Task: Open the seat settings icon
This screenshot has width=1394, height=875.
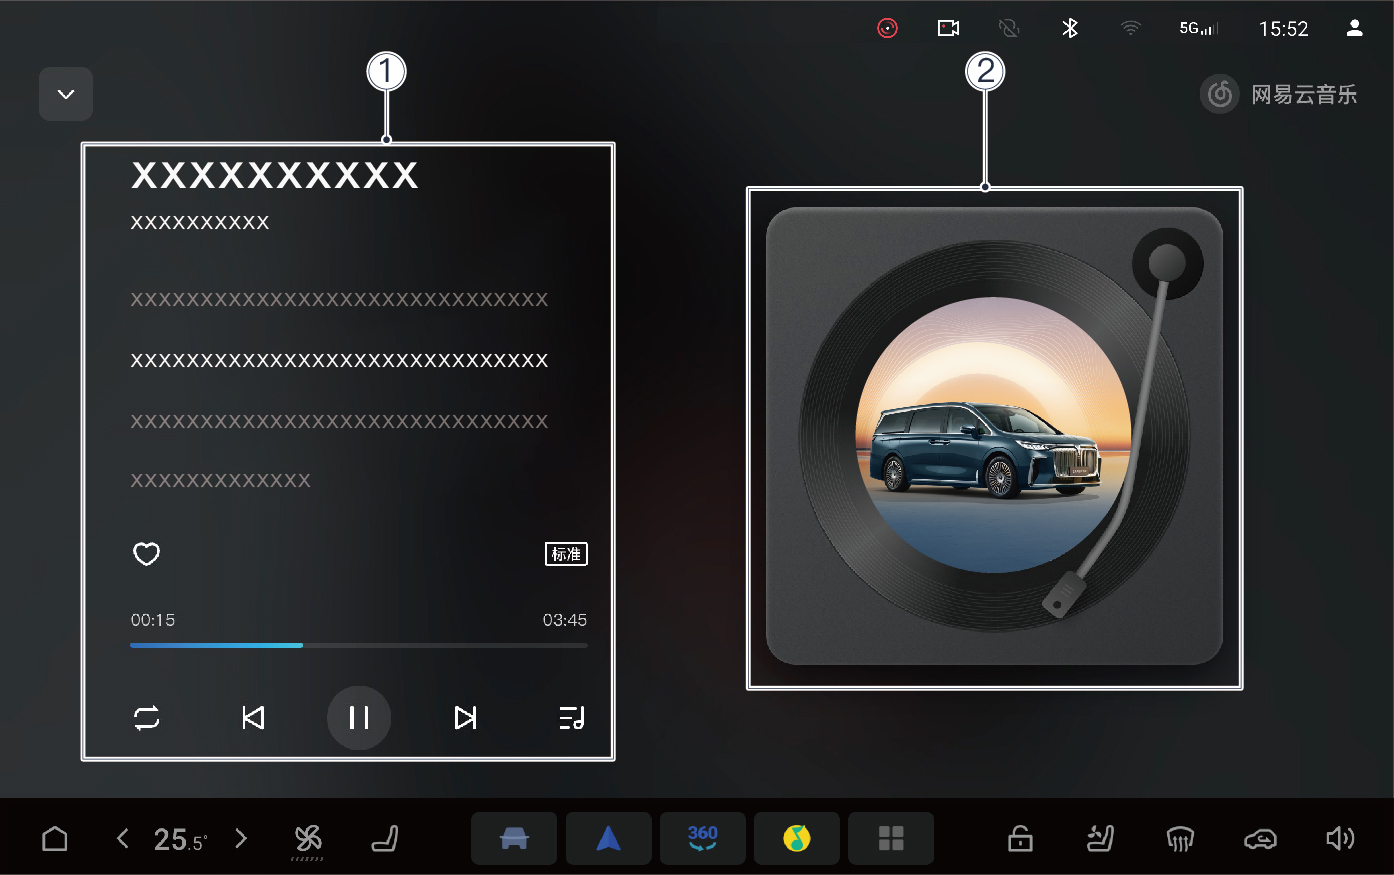Action: click(x=385, y=838)
